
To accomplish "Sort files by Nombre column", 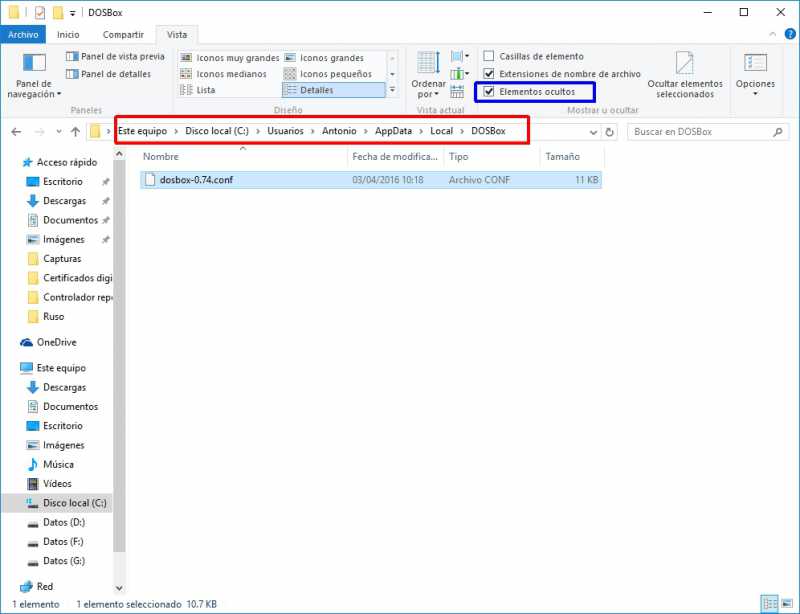I will [x=243, y=157].
